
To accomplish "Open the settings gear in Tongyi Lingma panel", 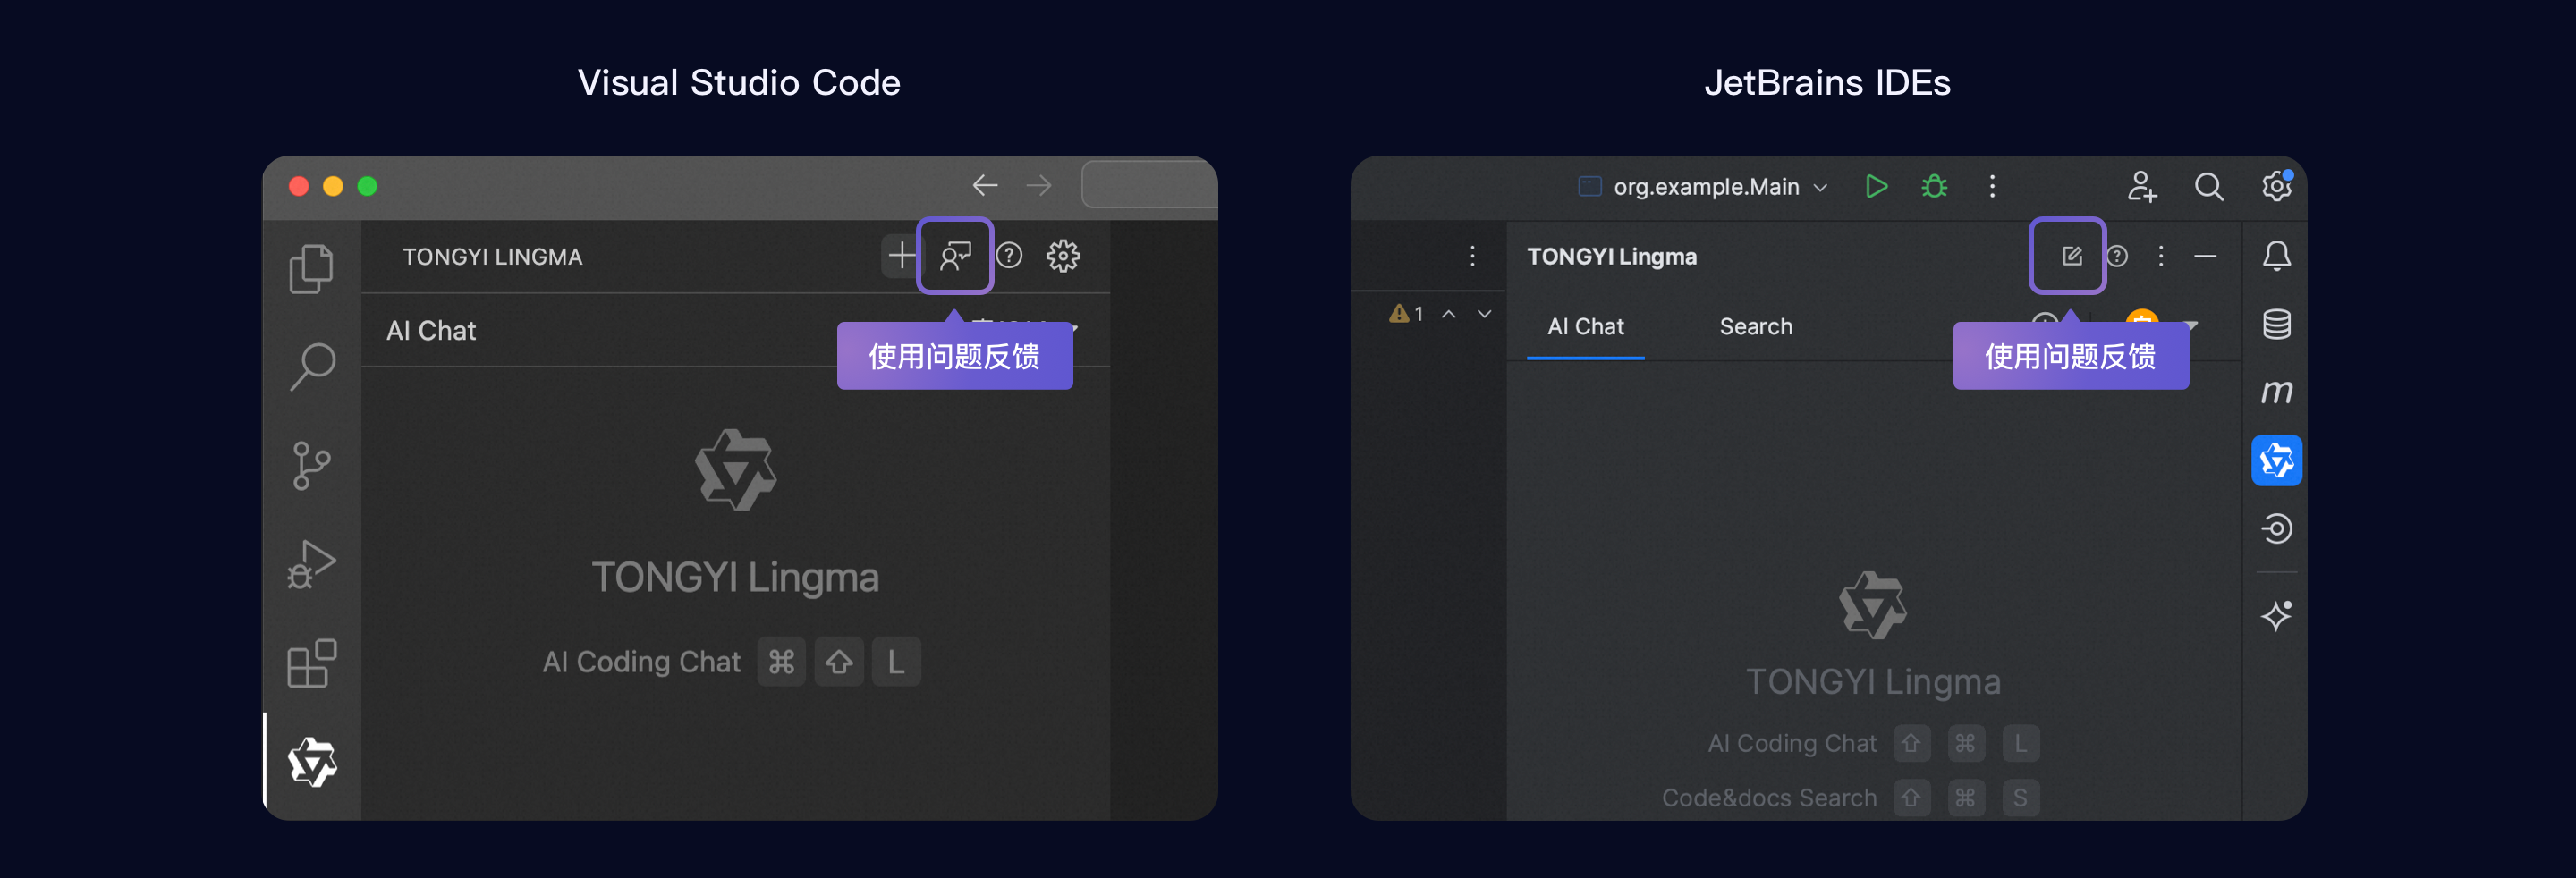I will pos(1062,256).
